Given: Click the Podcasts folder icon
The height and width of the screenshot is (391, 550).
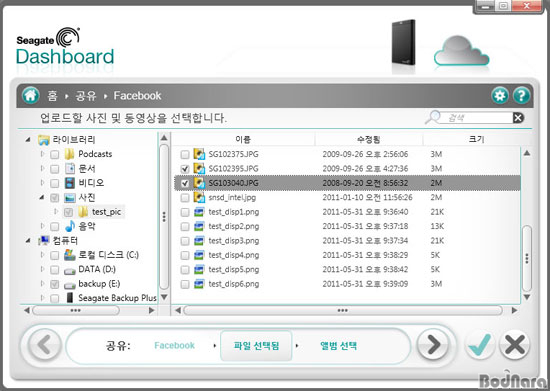Looking at the screenshot, I should click(70, 154).
